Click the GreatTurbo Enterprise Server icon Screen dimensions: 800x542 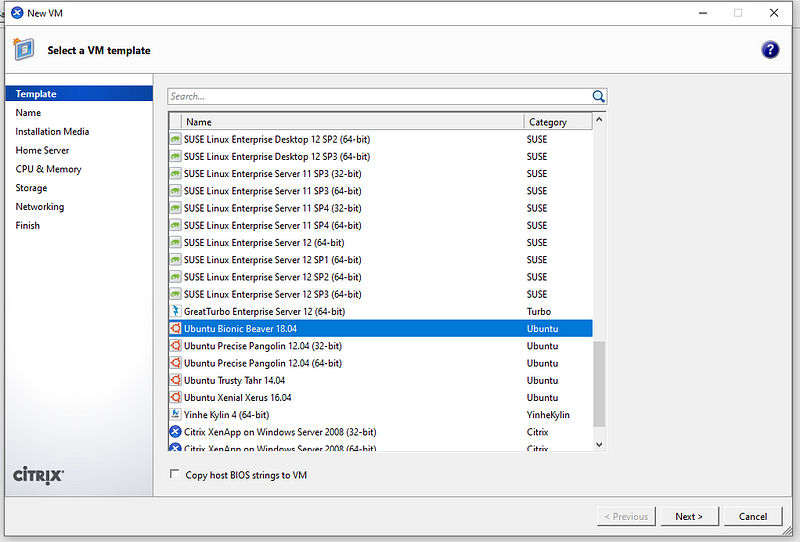click(175, 311)
